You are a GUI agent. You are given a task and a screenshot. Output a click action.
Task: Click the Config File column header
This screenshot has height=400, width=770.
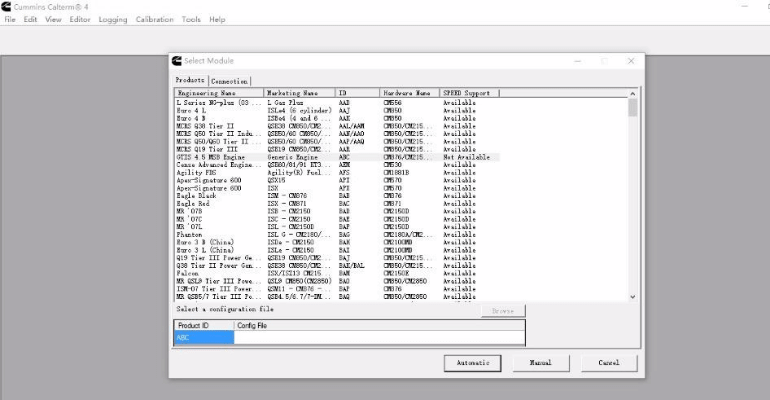click(379, 325)
